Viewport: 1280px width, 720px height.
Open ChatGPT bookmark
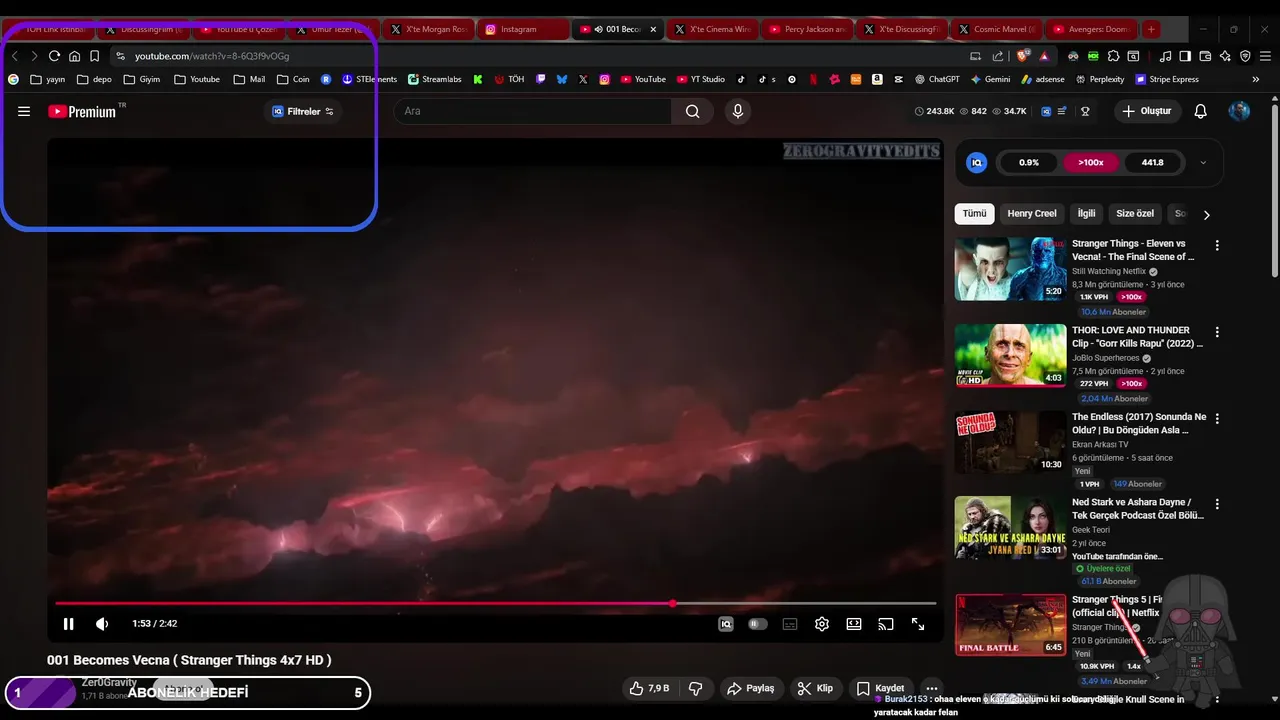click(x=936, y=79)
